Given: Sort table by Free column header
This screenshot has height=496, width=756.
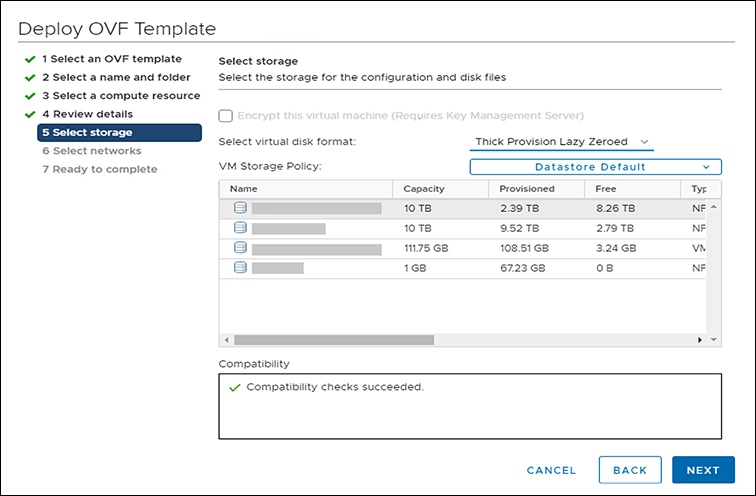Looking at the screenshot, I should pos(633,189).
